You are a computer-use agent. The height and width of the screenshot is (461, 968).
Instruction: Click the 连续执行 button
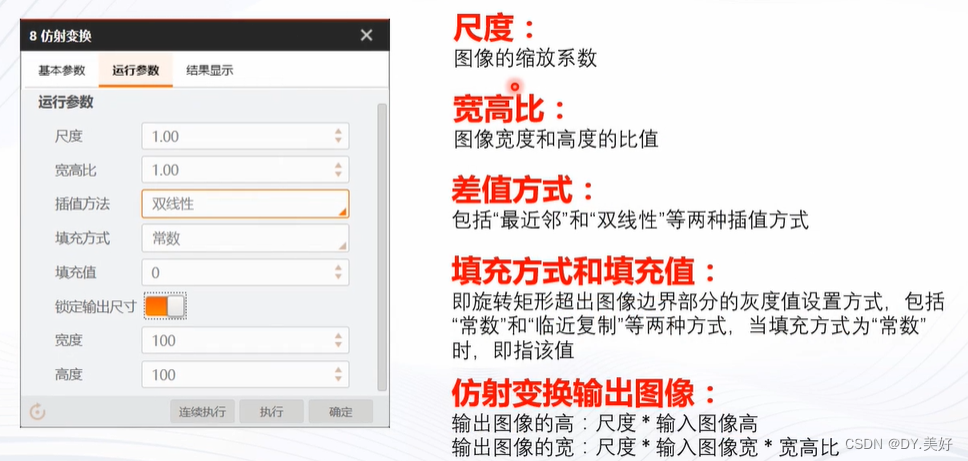(x=202, y=412)
